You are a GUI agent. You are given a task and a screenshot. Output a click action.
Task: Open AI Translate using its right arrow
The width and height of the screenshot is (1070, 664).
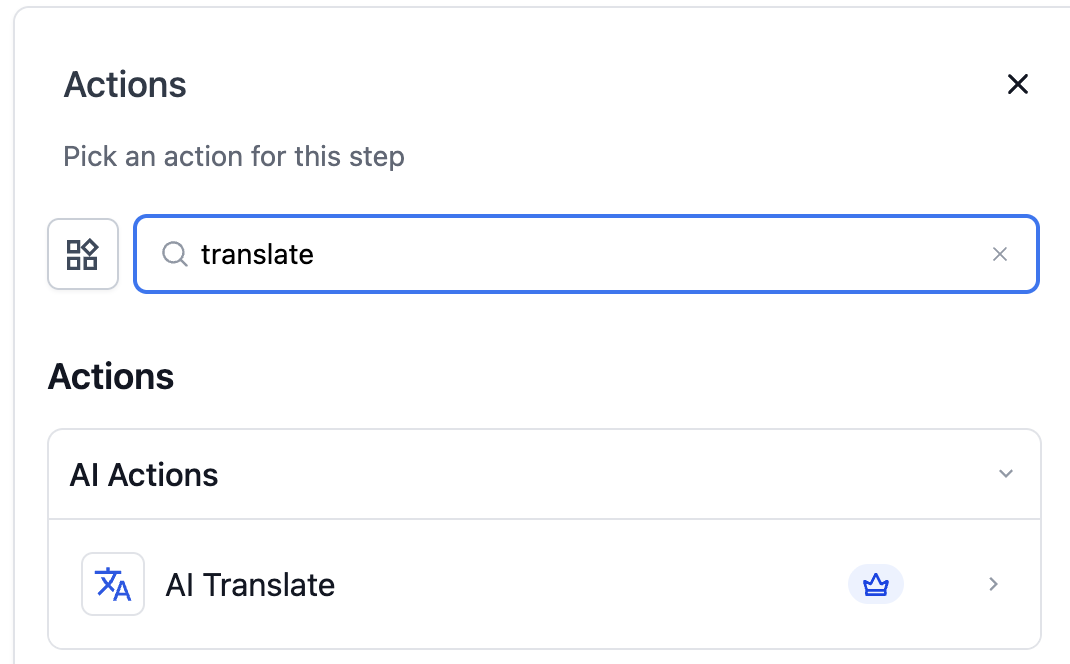point(993,584)
